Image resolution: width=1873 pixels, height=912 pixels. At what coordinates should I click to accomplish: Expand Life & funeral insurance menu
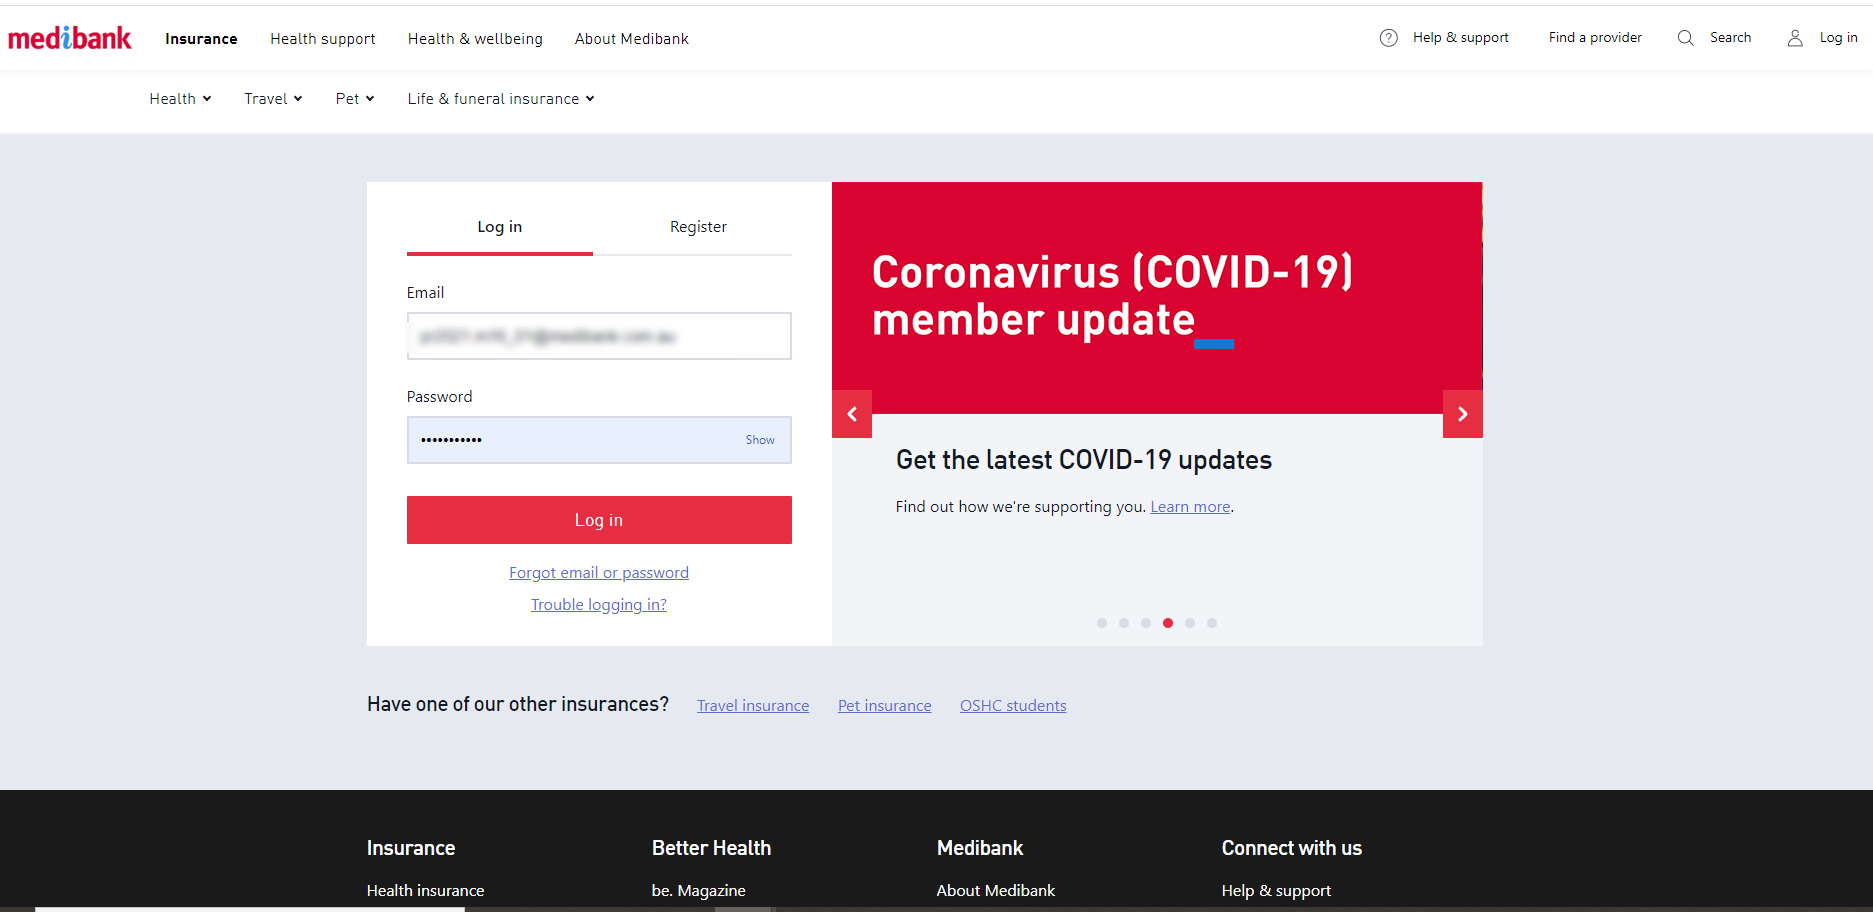pos(499,98)
